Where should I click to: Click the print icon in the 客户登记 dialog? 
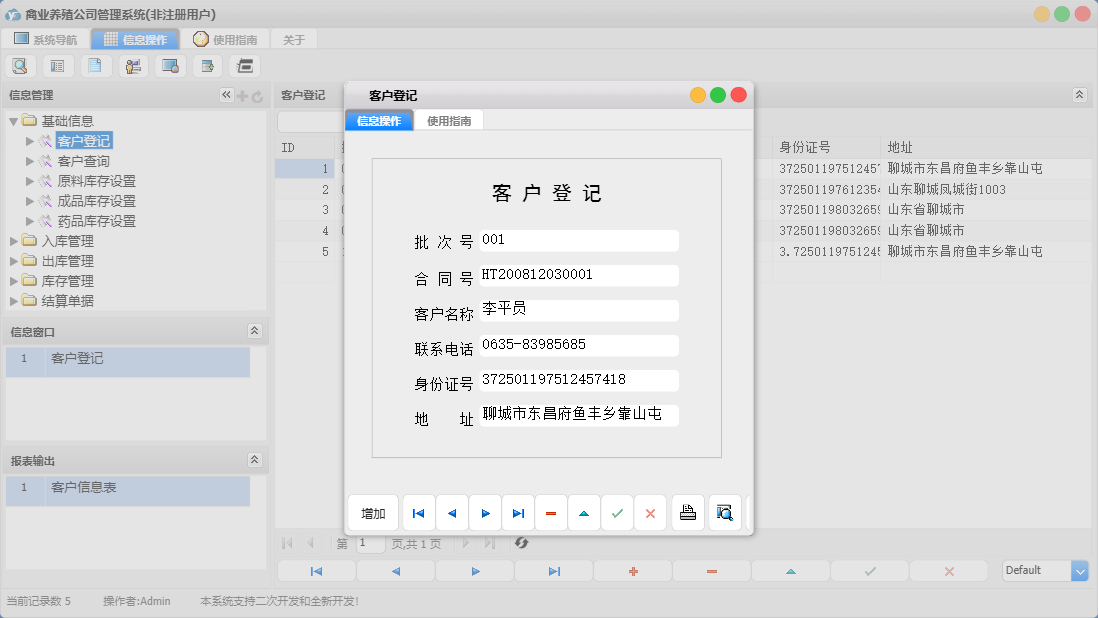coord(687,512)
